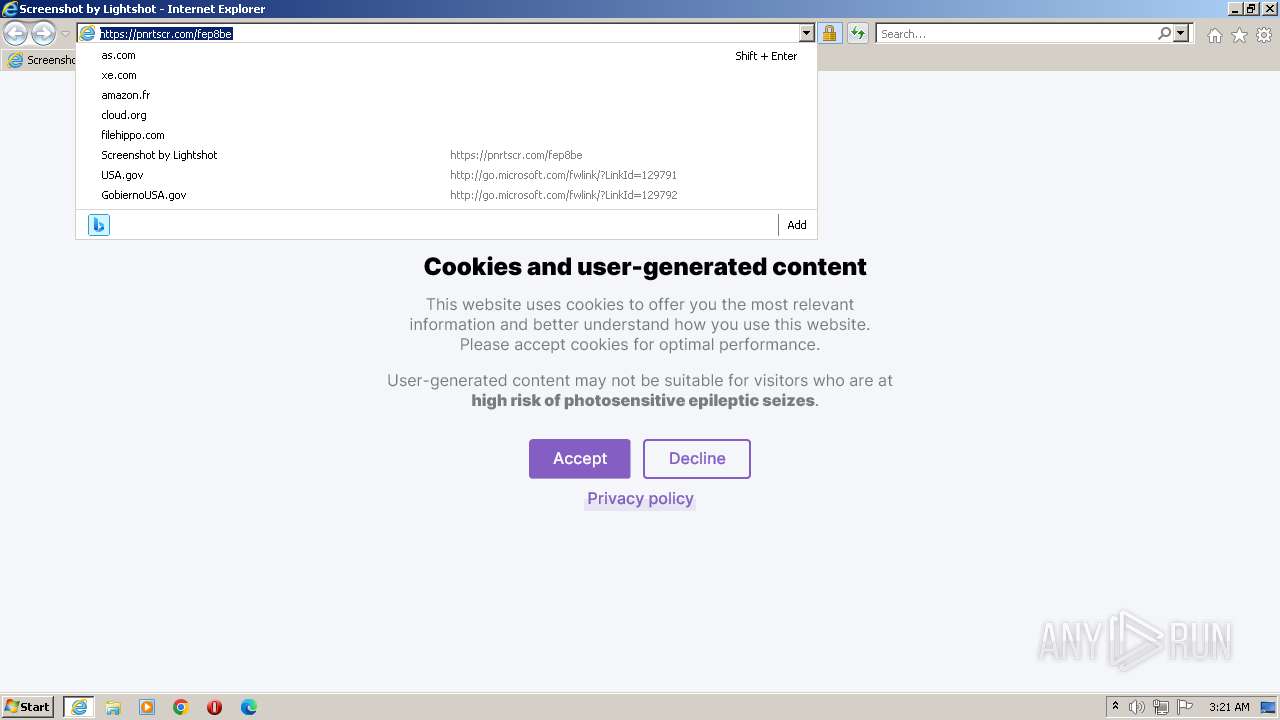This screenshot has height=720, width=1280.
Task: Open the Favorites star icon
Action: tap(1239, 35)
